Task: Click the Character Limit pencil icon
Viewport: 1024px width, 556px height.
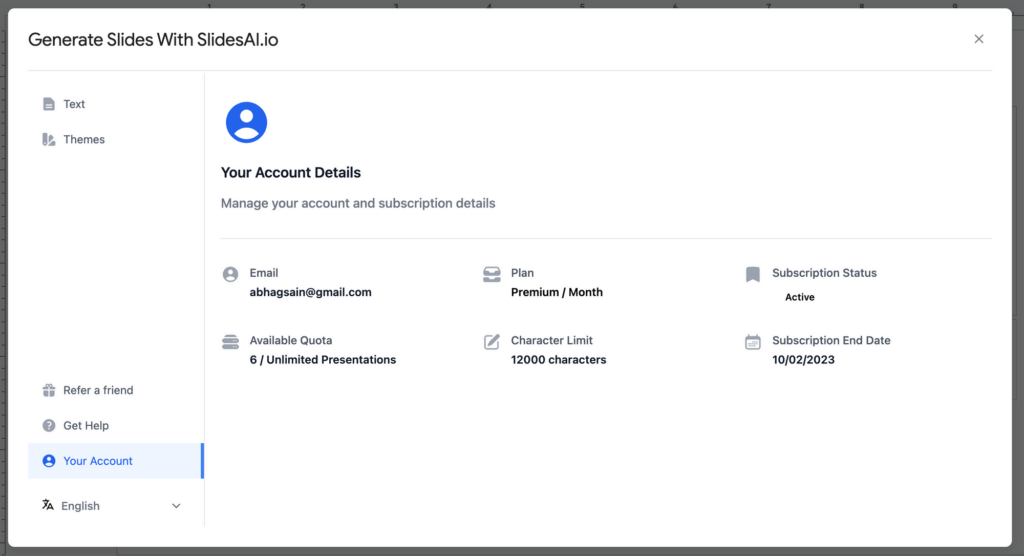Action: point(492,342)
